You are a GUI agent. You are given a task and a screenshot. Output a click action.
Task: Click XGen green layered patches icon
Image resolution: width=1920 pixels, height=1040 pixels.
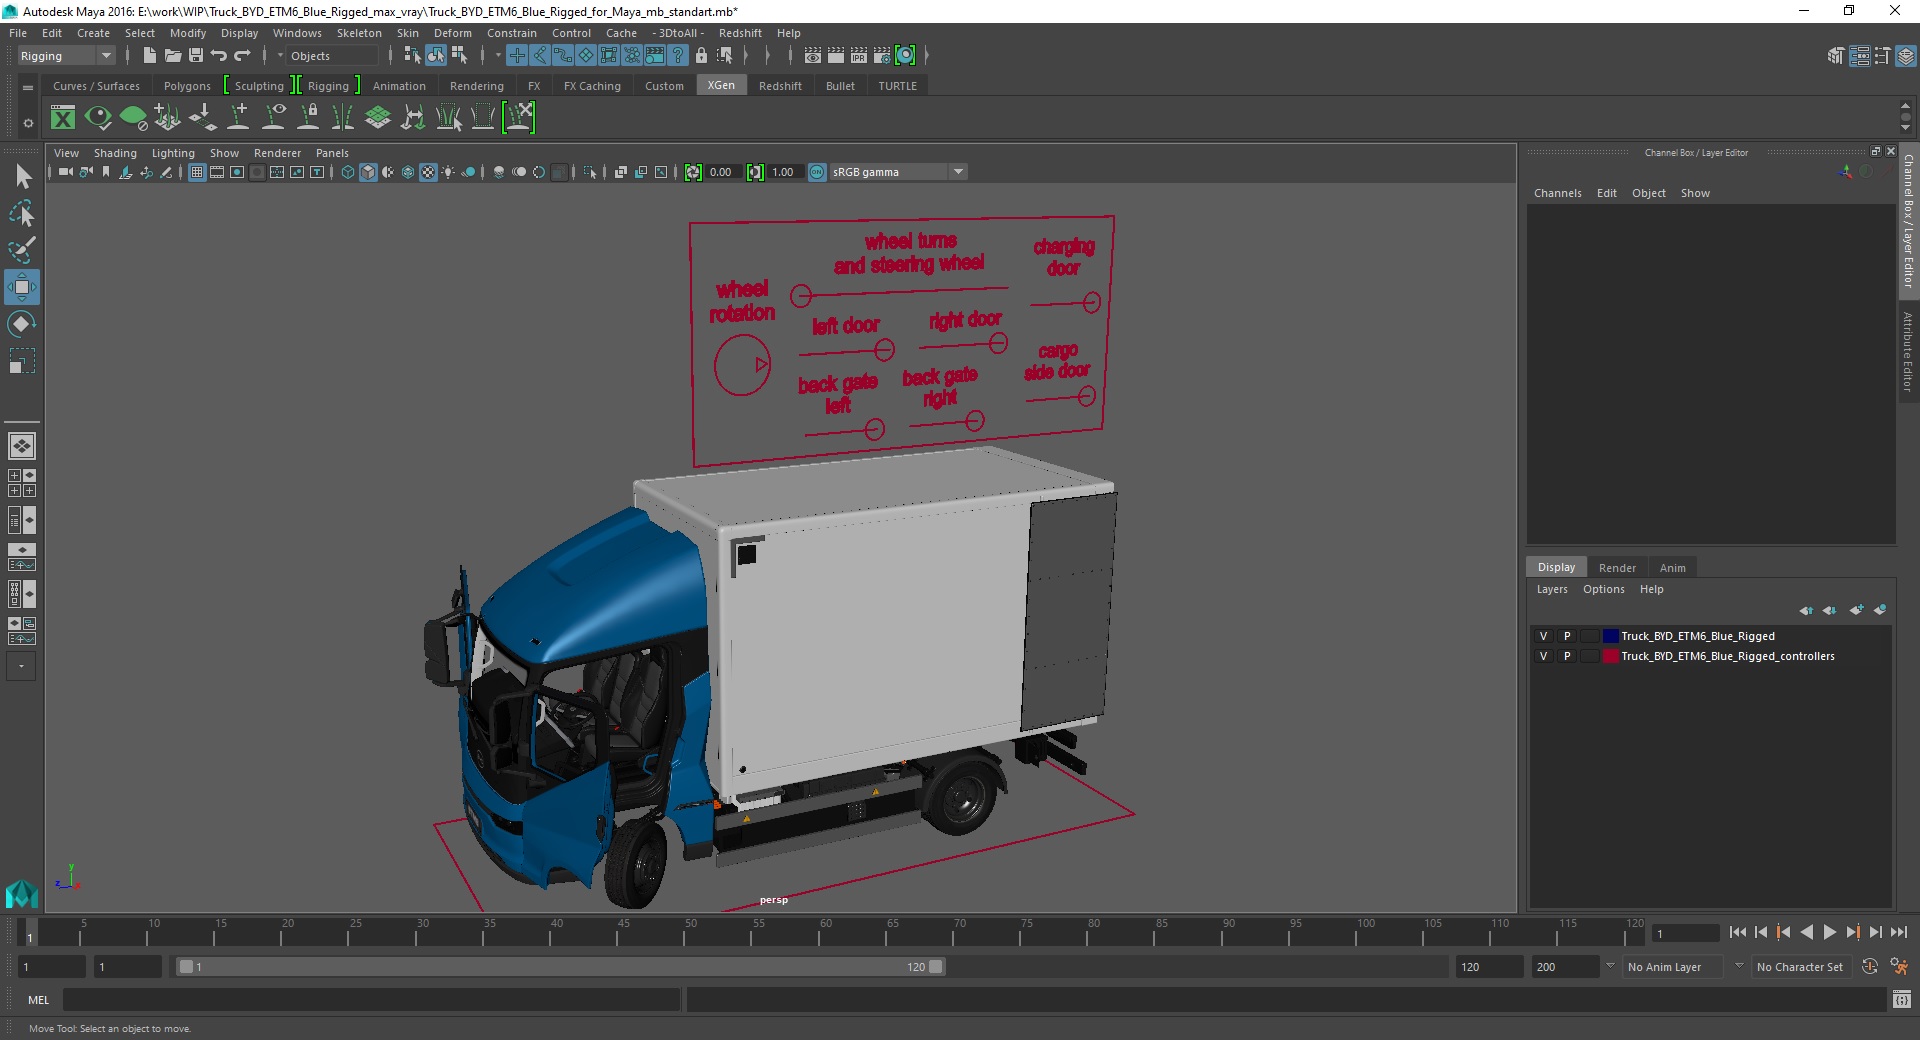[378, 118]
